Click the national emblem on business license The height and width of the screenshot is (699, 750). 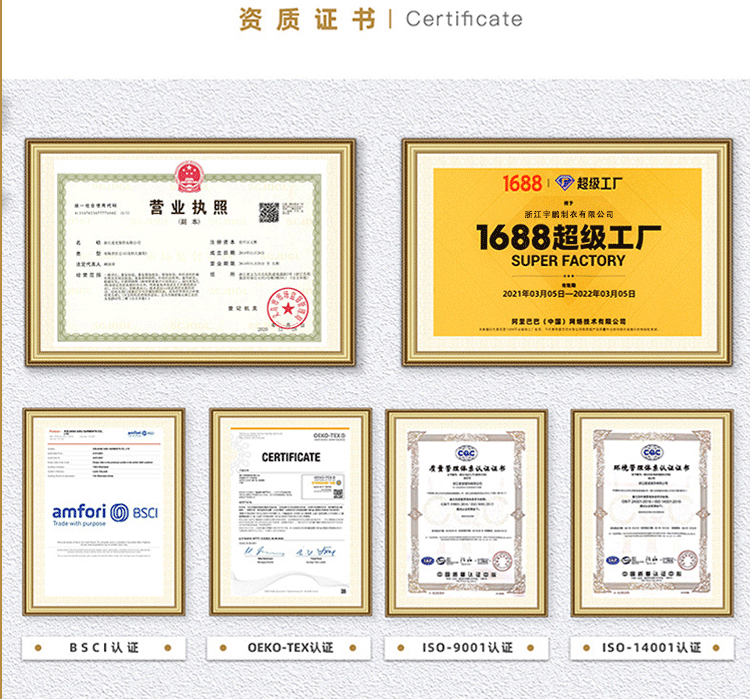(188, 177)
